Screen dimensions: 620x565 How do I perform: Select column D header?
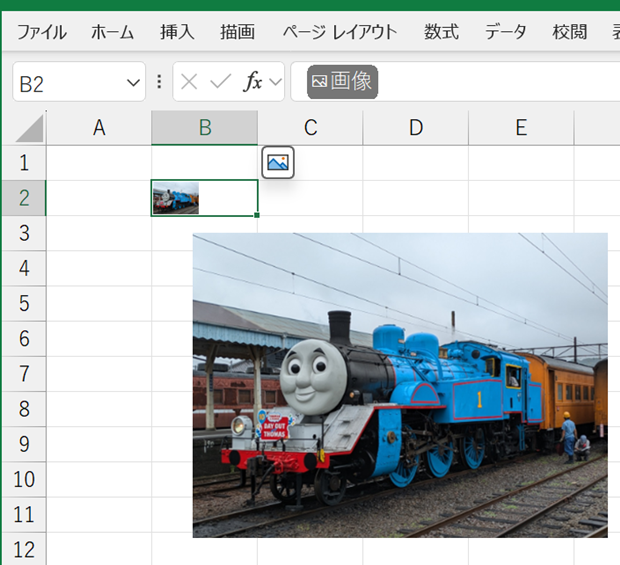[416, 128]
